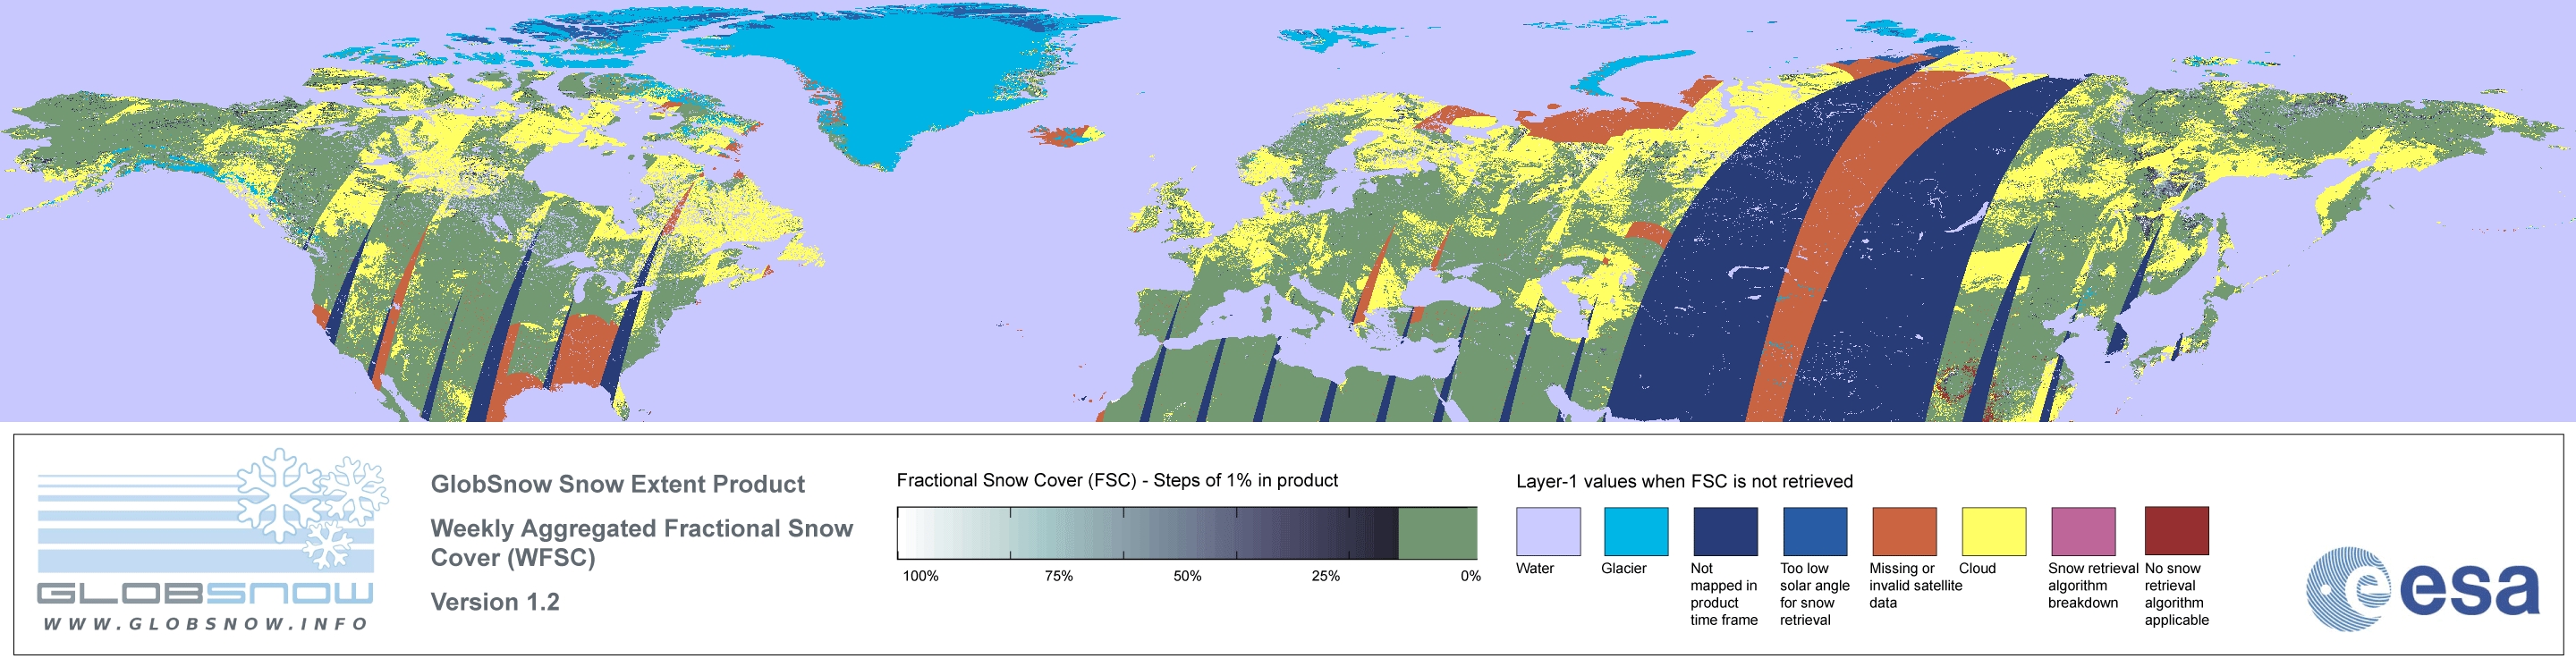
Task: Click the 'Version 1.2' text
Action: tap(495, 602)
